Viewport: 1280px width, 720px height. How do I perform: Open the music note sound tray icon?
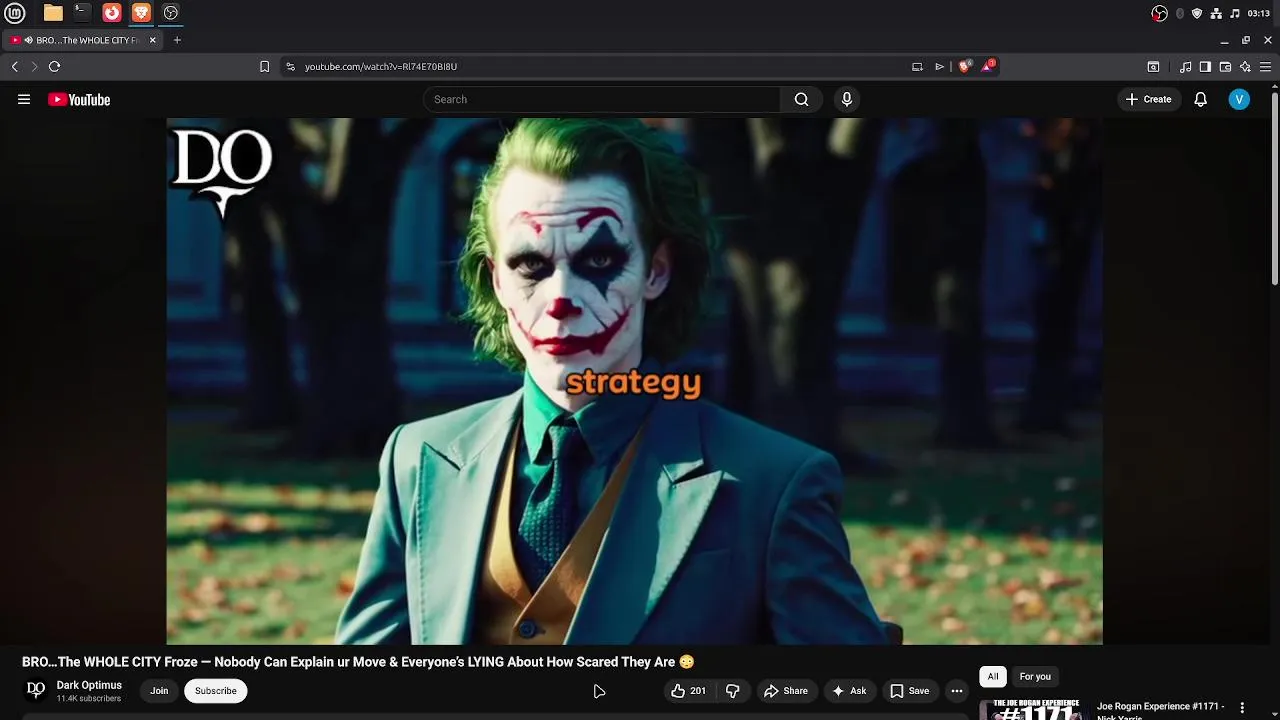[1235, 13]
